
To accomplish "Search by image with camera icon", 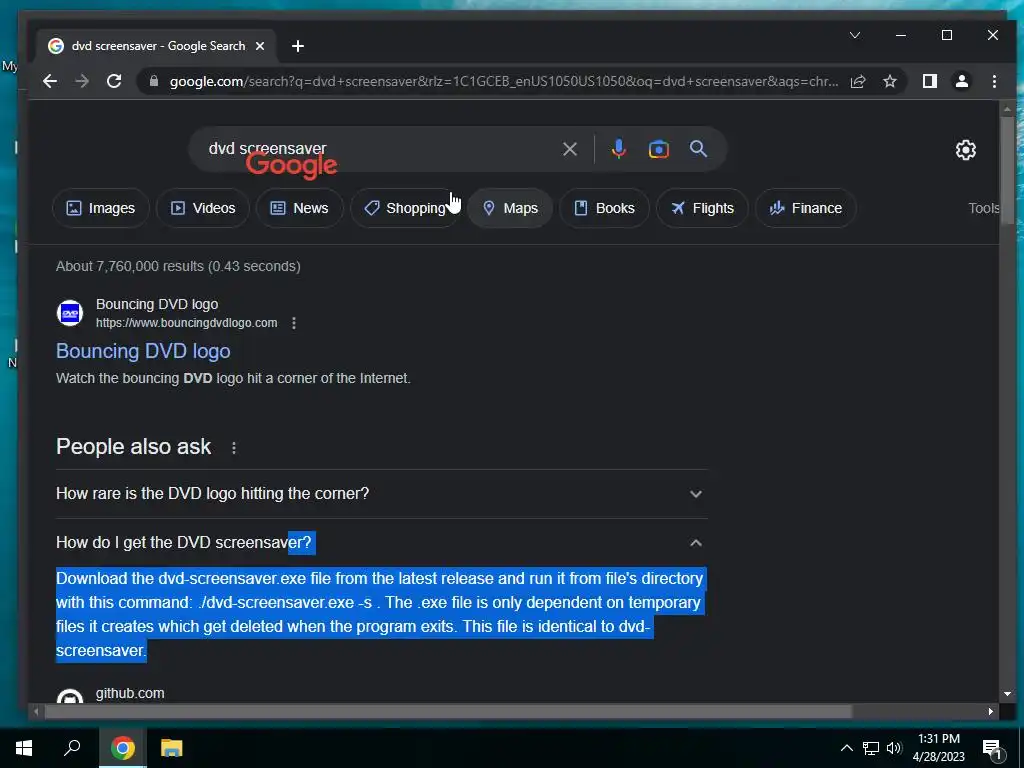I will coord(658,149).
